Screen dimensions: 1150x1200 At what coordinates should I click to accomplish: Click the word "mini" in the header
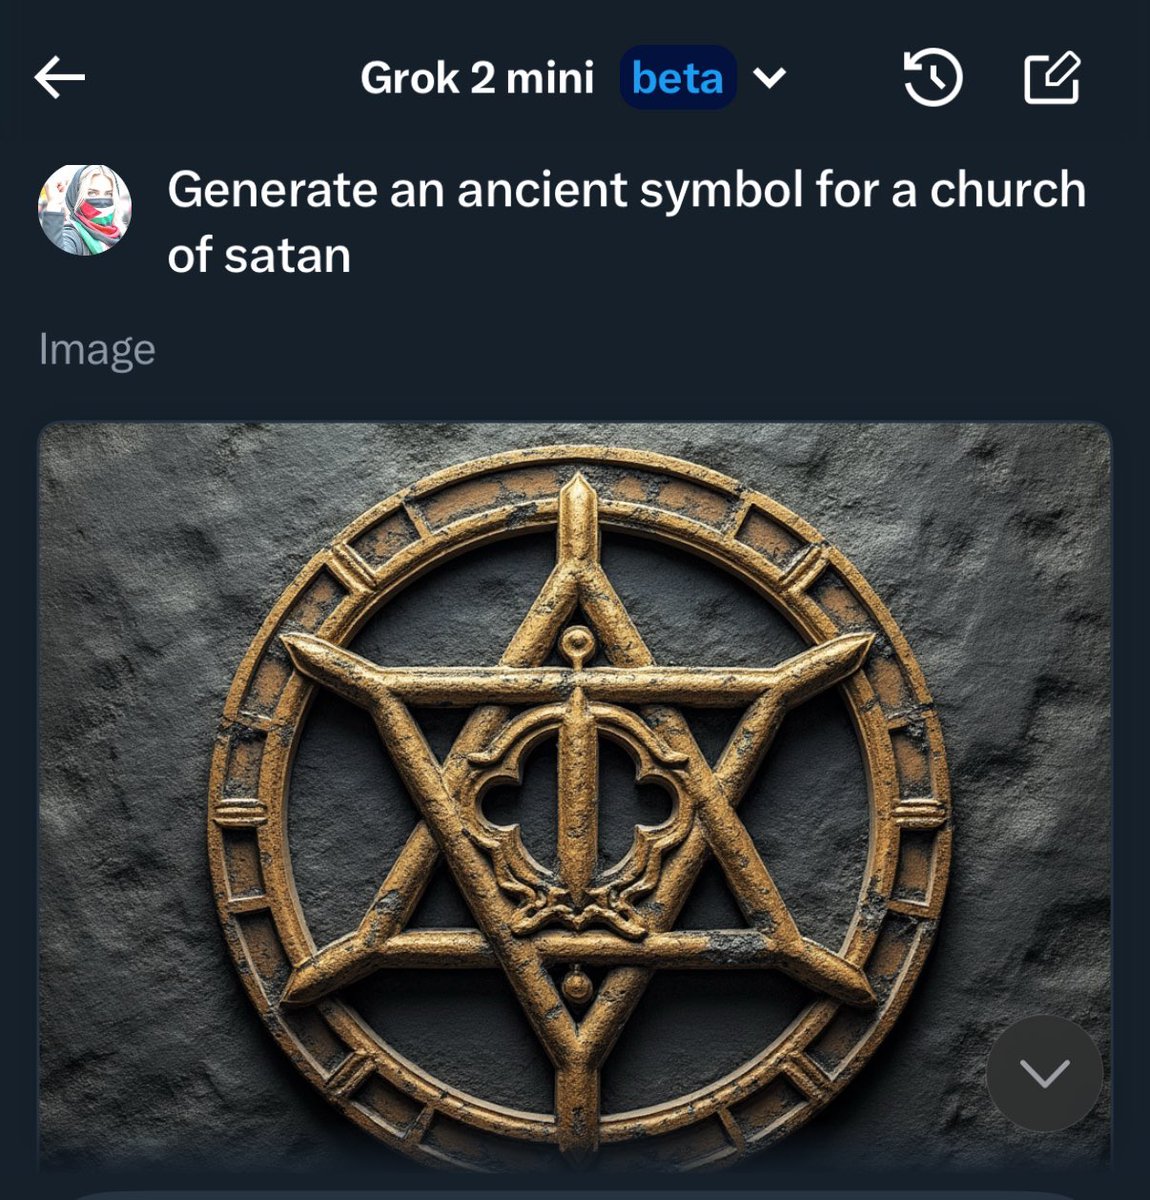pos(549,78)
